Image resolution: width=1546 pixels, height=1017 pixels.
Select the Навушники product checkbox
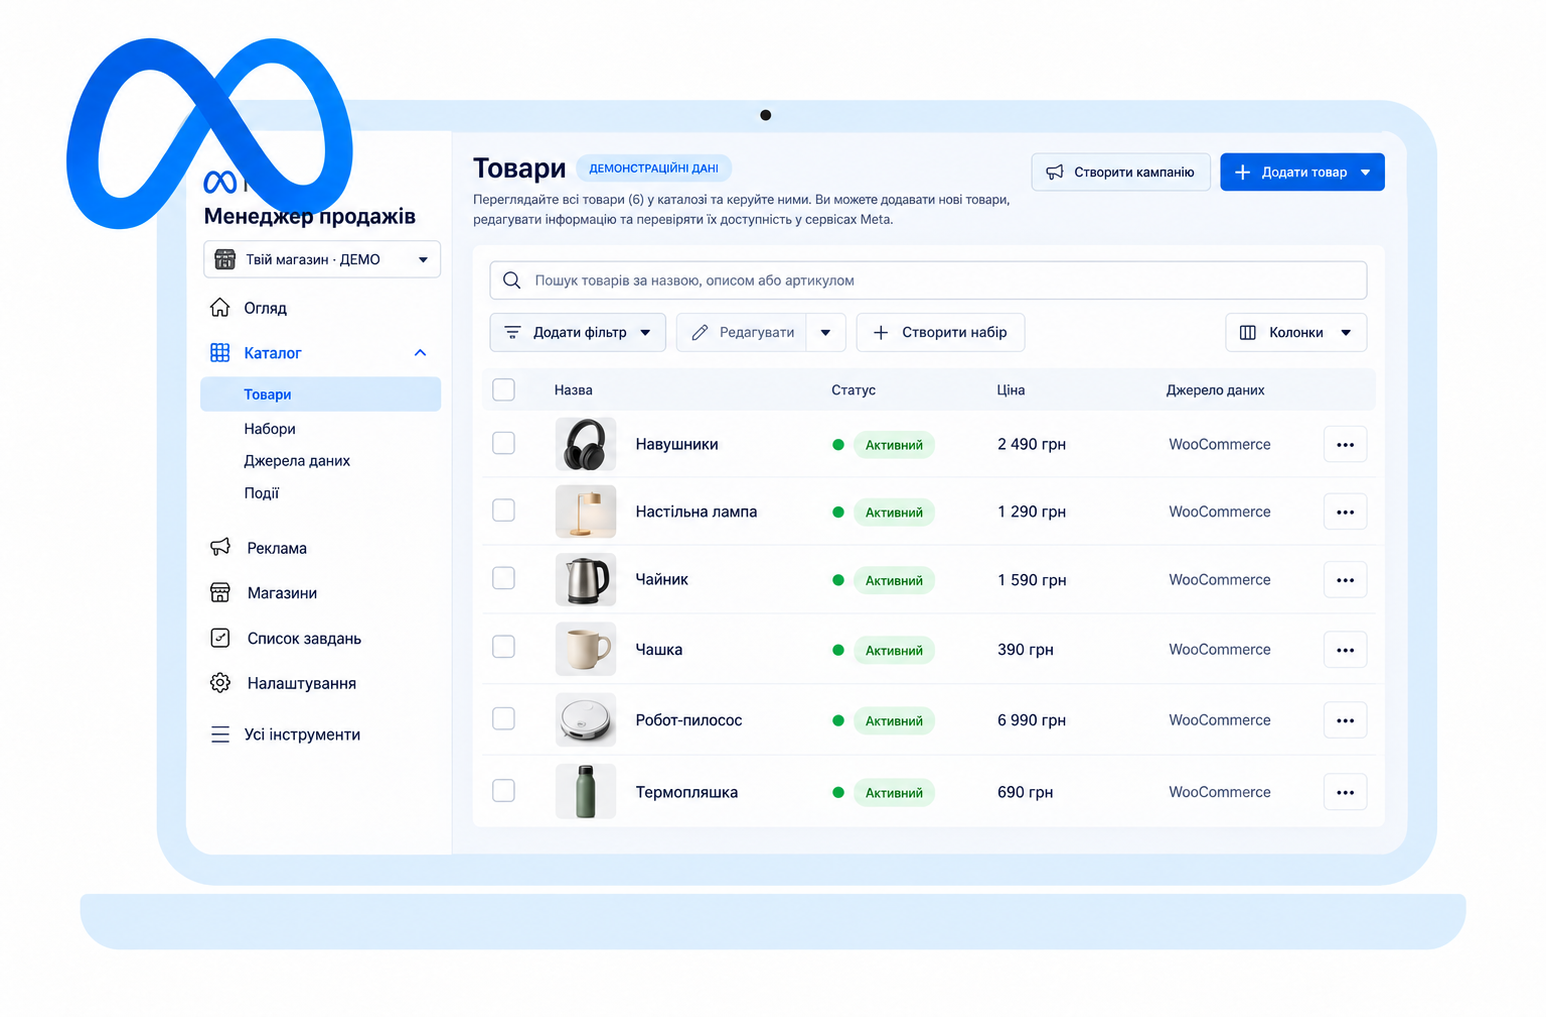504,443
